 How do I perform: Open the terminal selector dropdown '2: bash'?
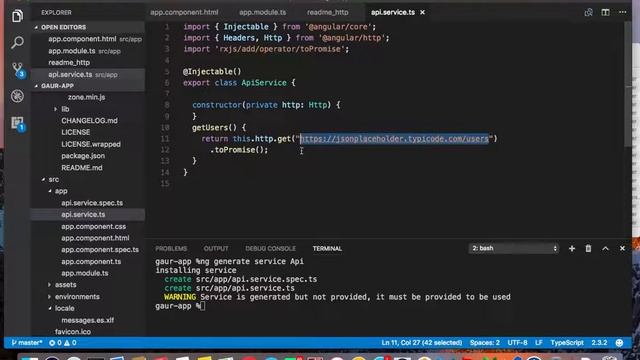point(514,248)
